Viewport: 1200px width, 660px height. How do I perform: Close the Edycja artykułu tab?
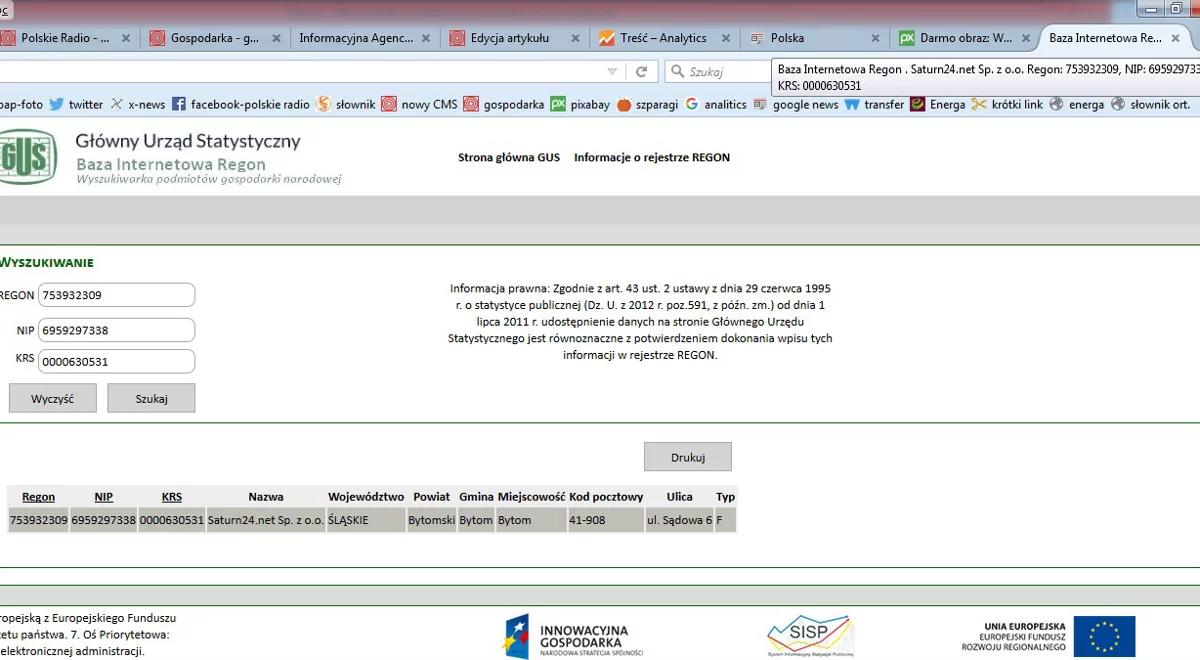576,38
